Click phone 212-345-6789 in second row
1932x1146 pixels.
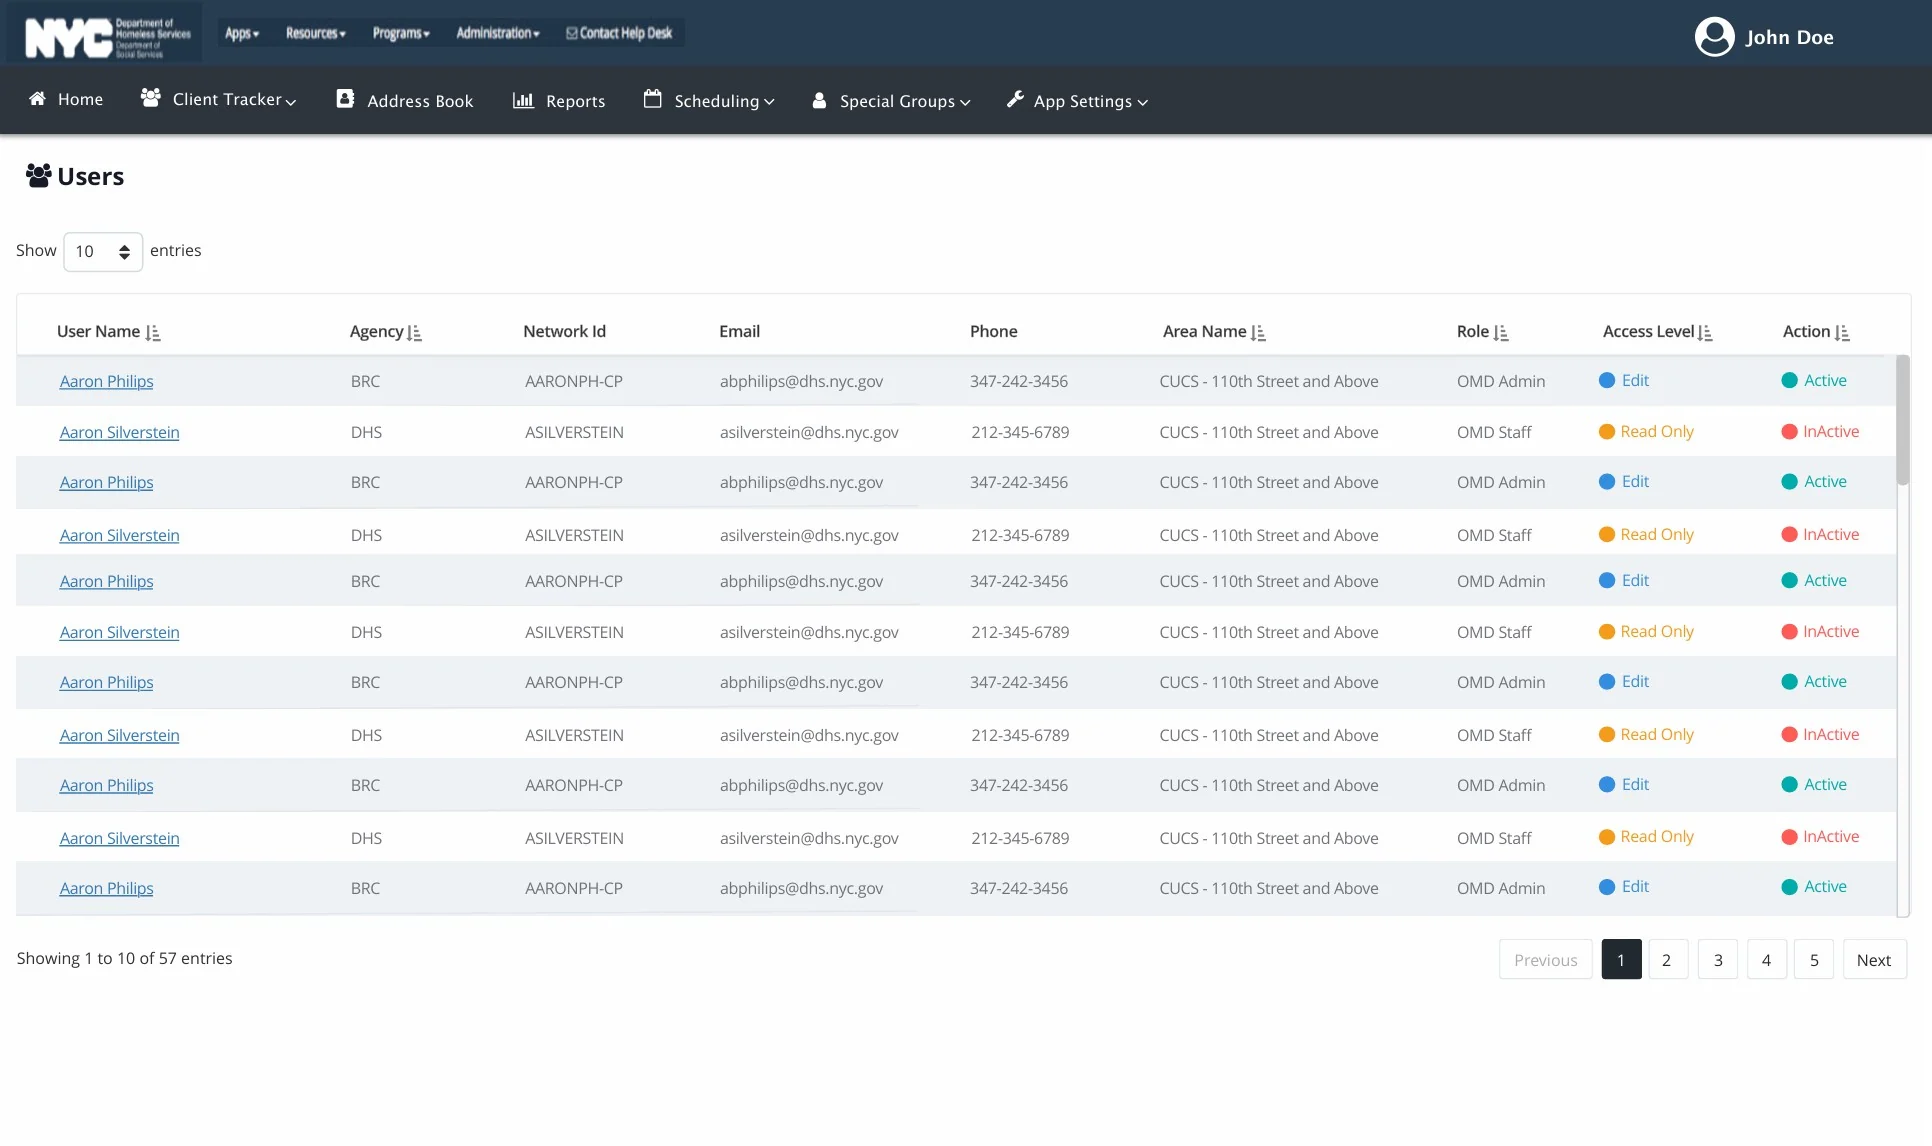coord(1020,432)
